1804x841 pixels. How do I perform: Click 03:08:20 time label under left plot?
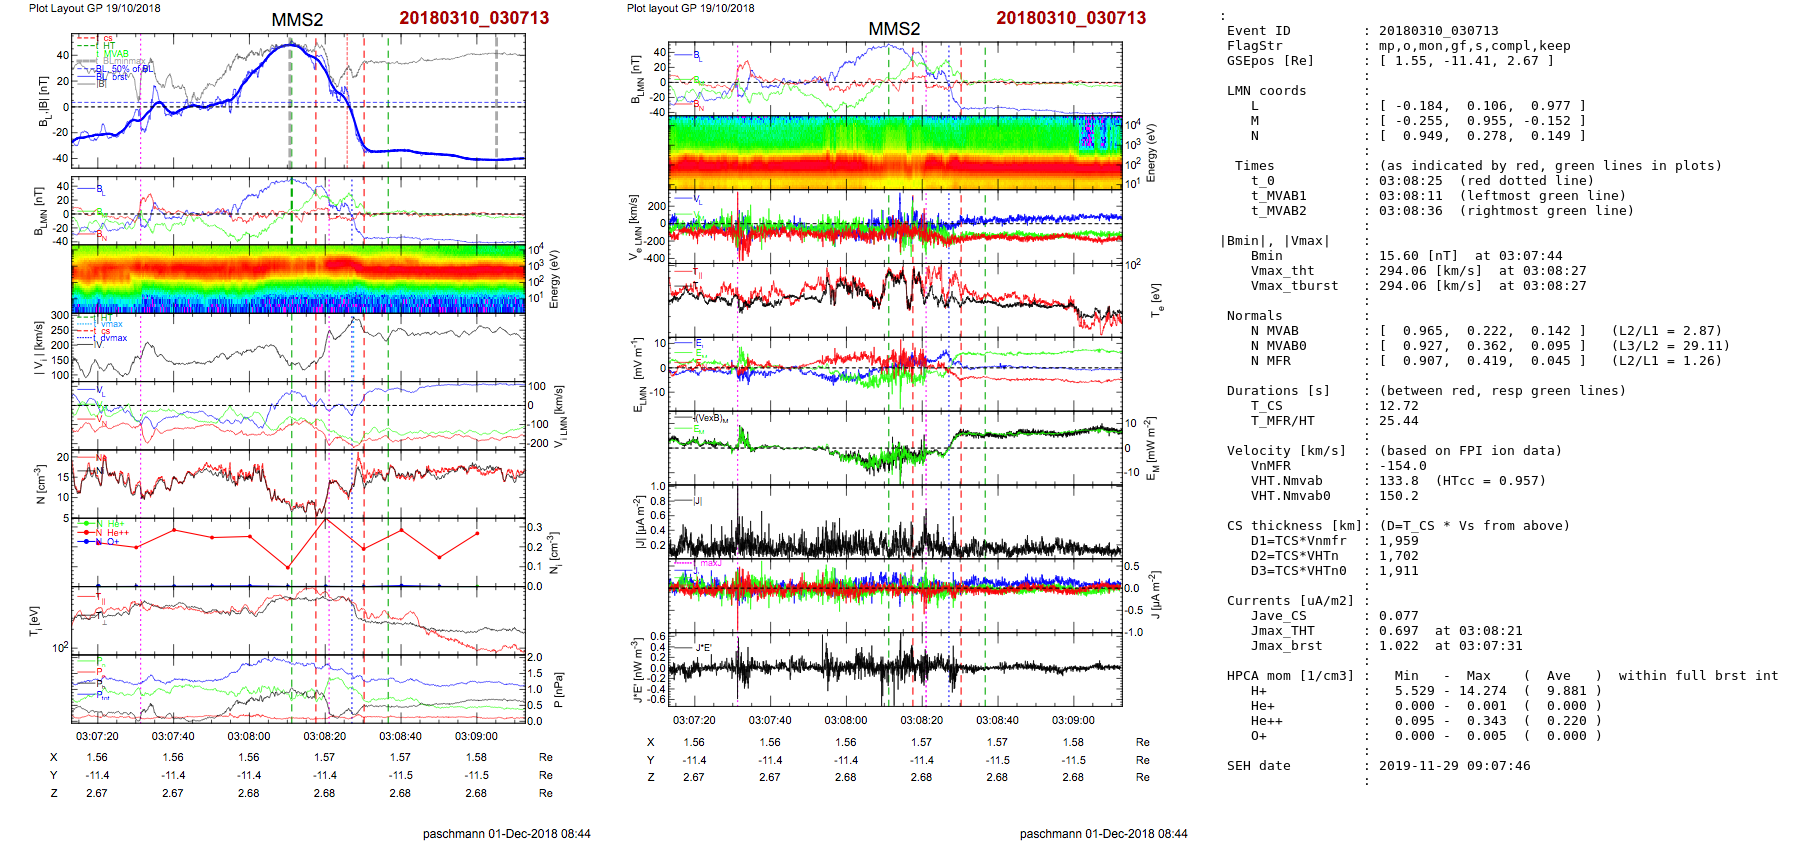coord(325,736)
